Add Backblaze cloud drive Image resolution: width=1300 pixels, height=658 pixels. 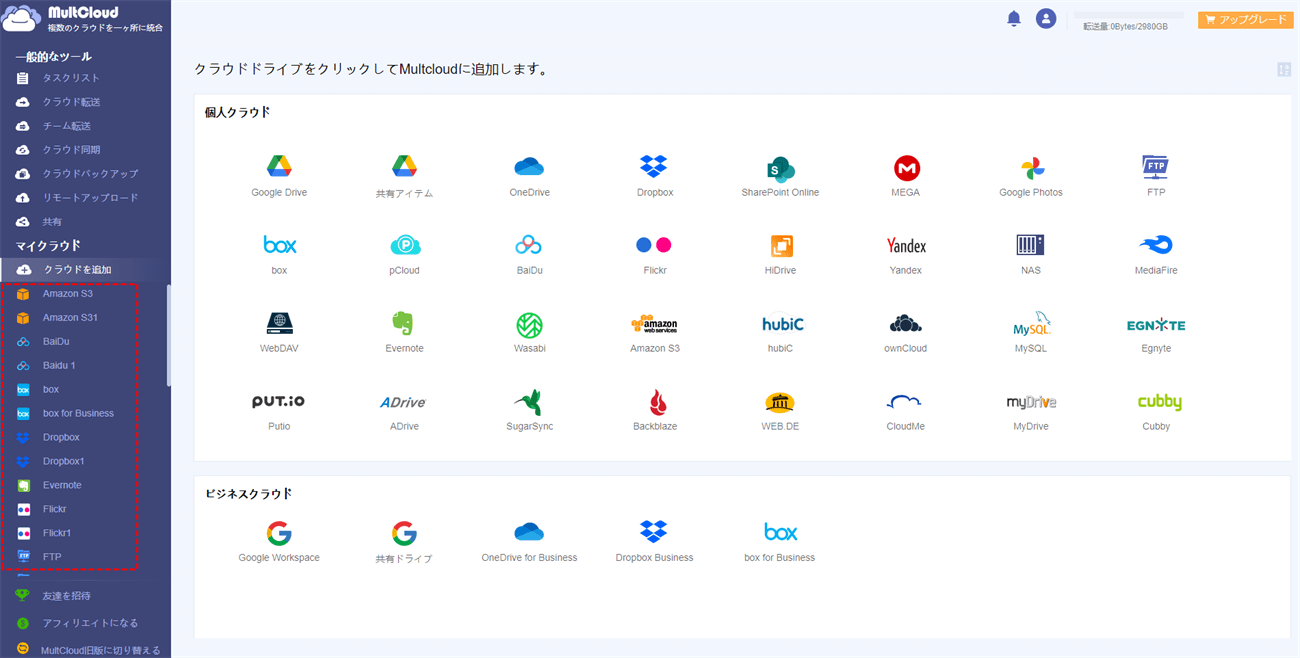(657, 402)
